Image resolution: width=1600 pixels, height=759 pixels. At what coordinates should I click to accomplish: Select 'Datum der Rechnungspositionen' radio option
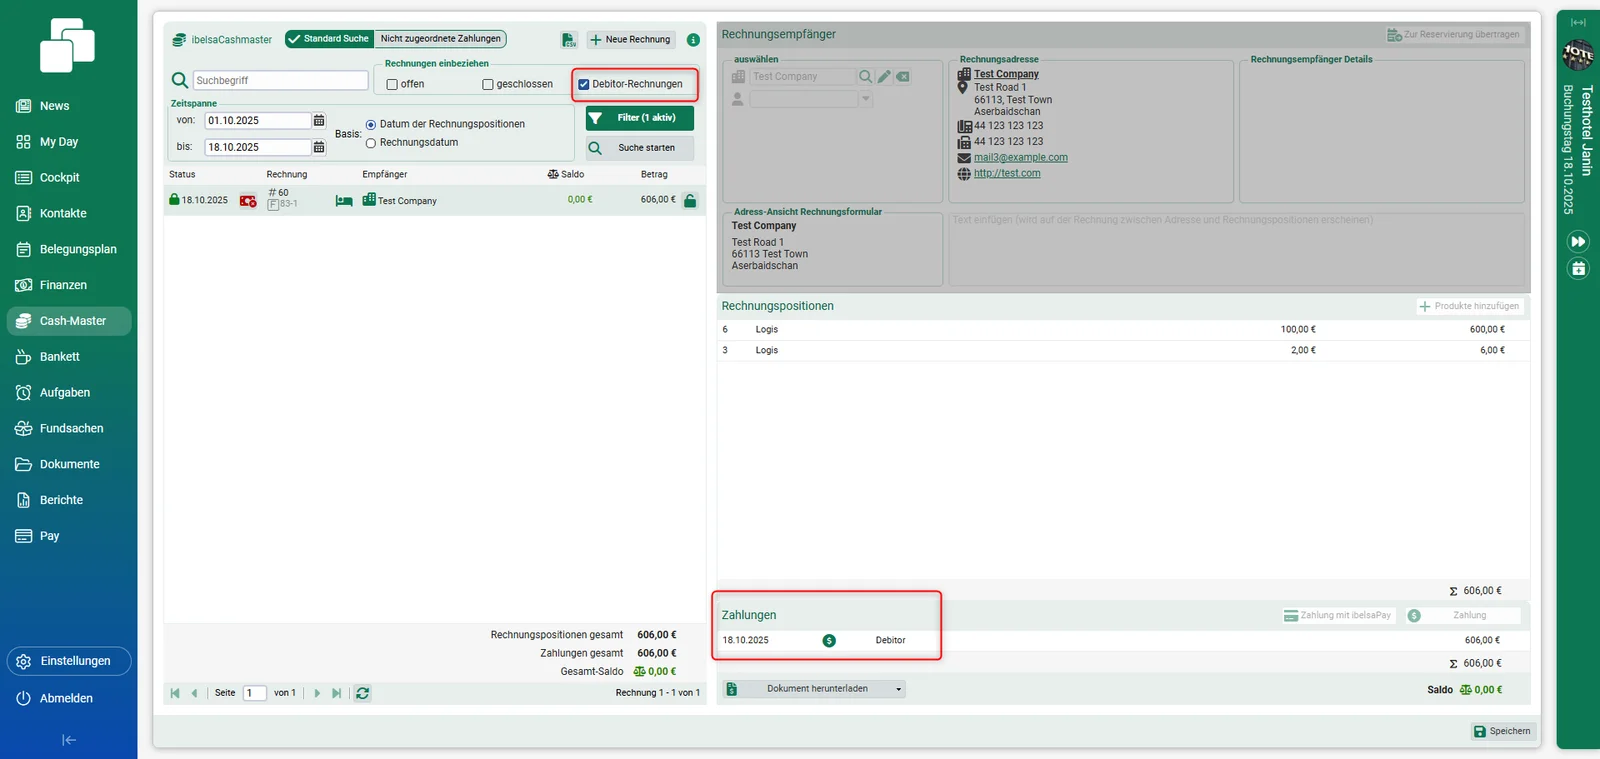(x=371, y=125)
